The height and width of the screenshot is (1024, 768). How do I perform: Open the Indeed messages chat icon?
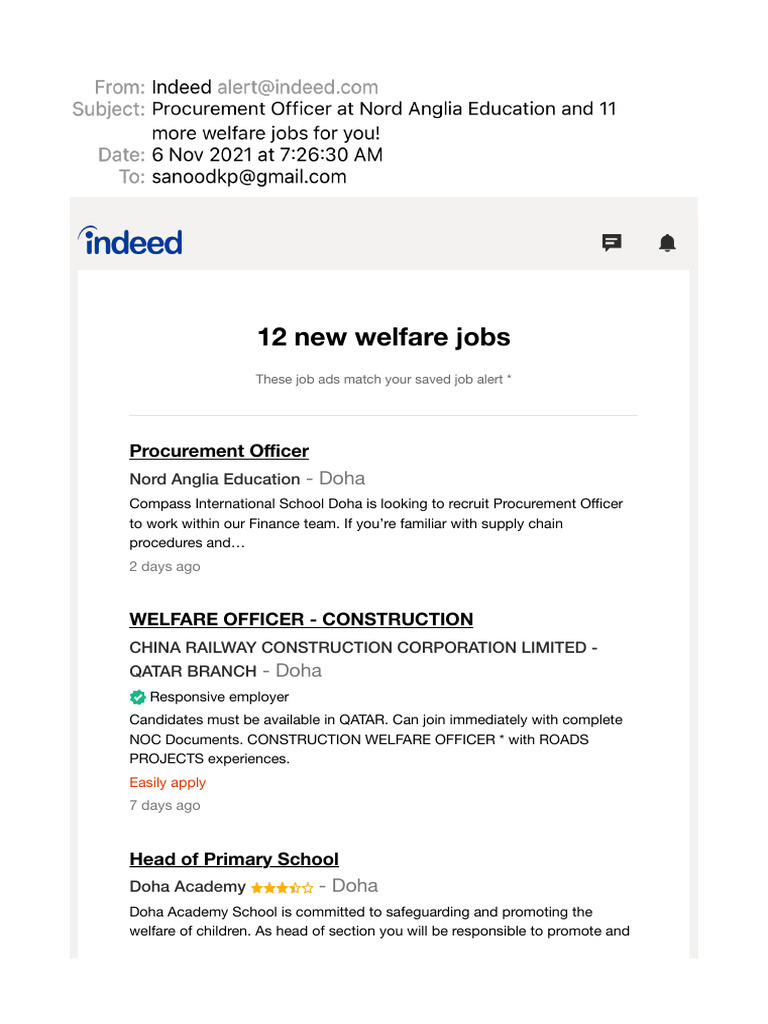611,243
